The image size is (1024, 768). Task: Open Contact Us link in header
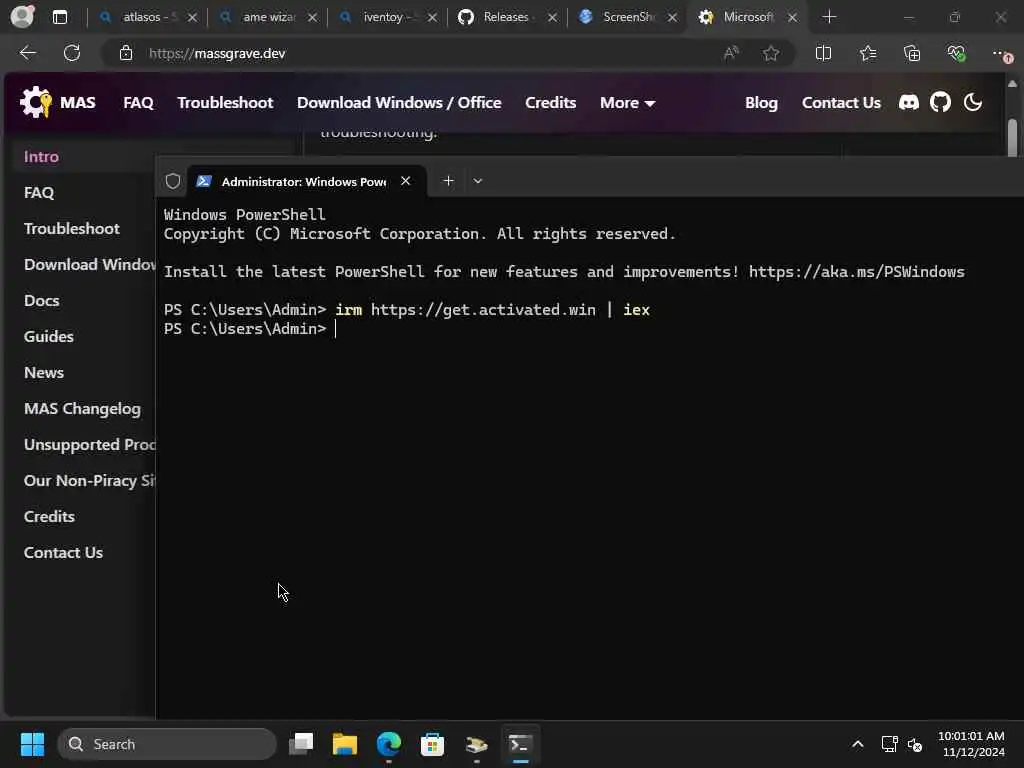[x=841, y=103]
